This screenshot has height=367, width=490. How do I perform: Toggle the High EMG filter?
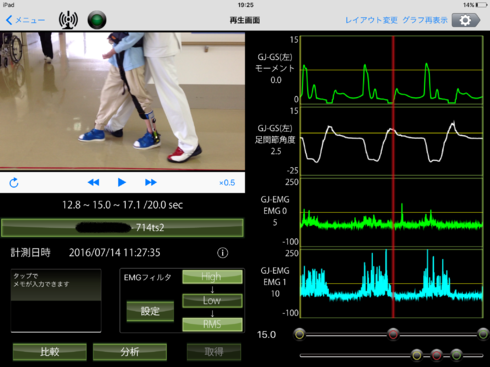(x=212, y=277)
